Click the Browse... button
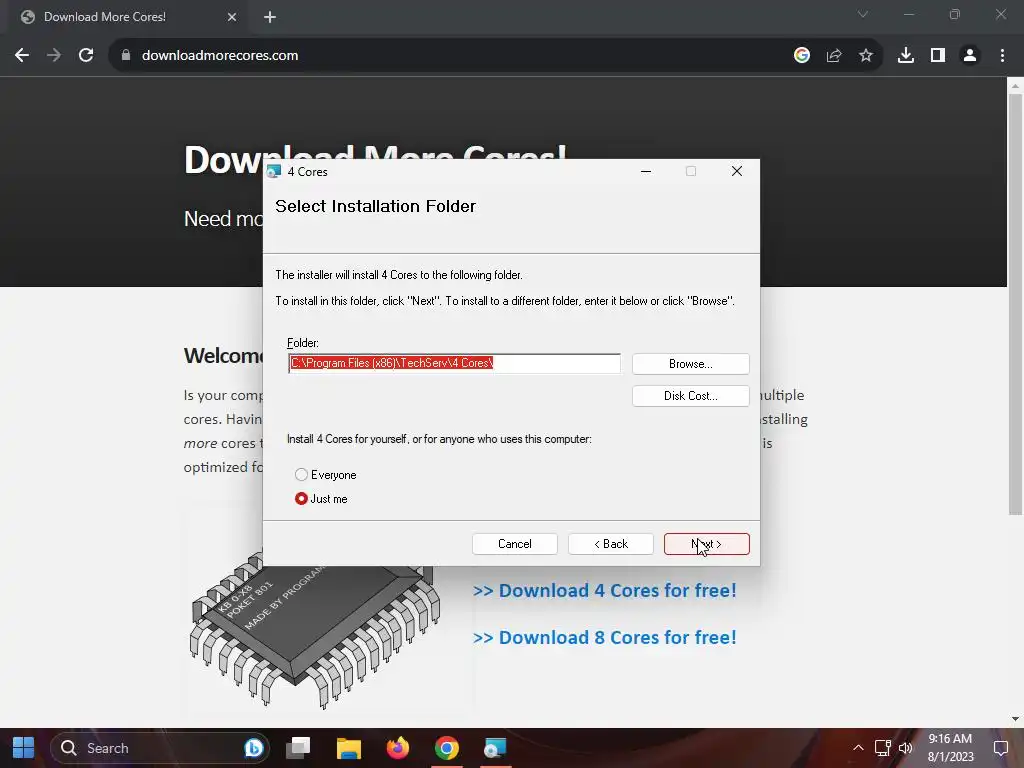This screenshot has height=768, width=1024. pos(690,364)
